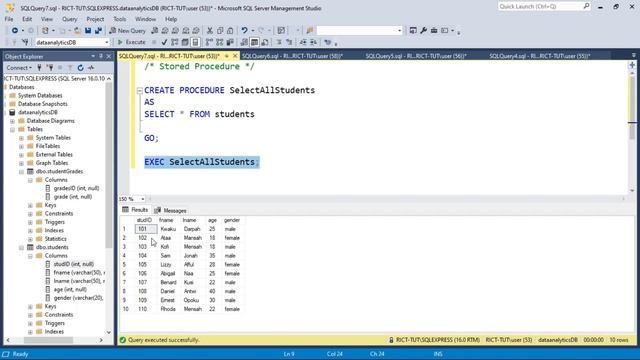Click the Open File folder icon

pos(77,31)
